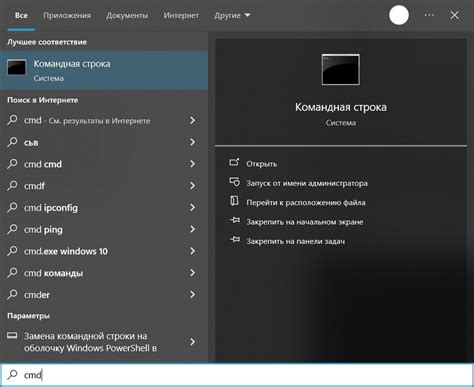The image size is (474, 387).
Task: Choose Перейти к расположению файла
Action: pyautogui.click(x=306, y=203)
